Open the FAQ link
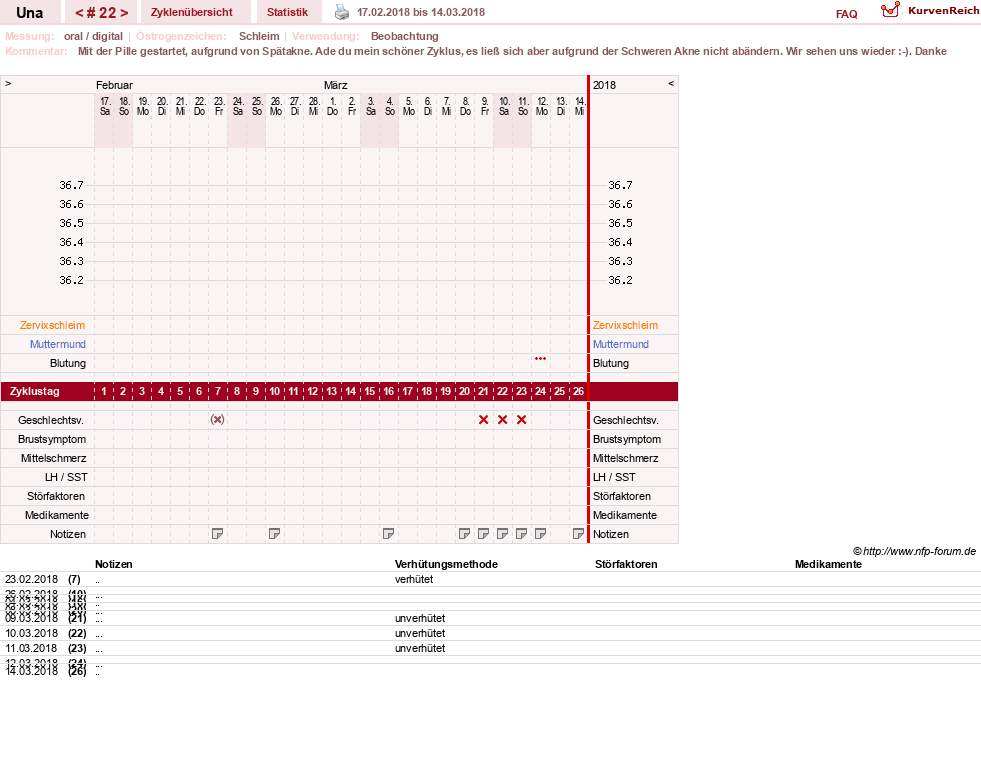Screen dimensions: 981x763 [846, 14]
